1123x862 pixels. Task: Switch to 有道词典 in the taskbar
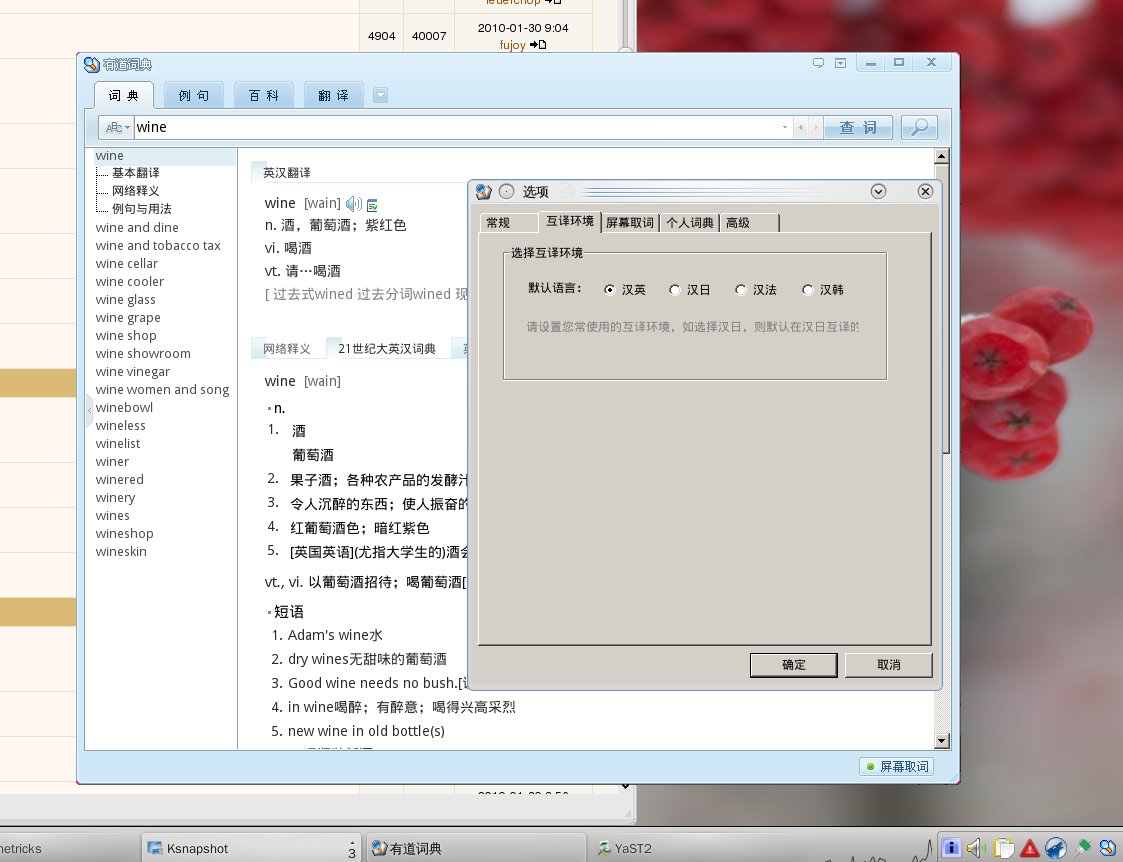[477, 848]
